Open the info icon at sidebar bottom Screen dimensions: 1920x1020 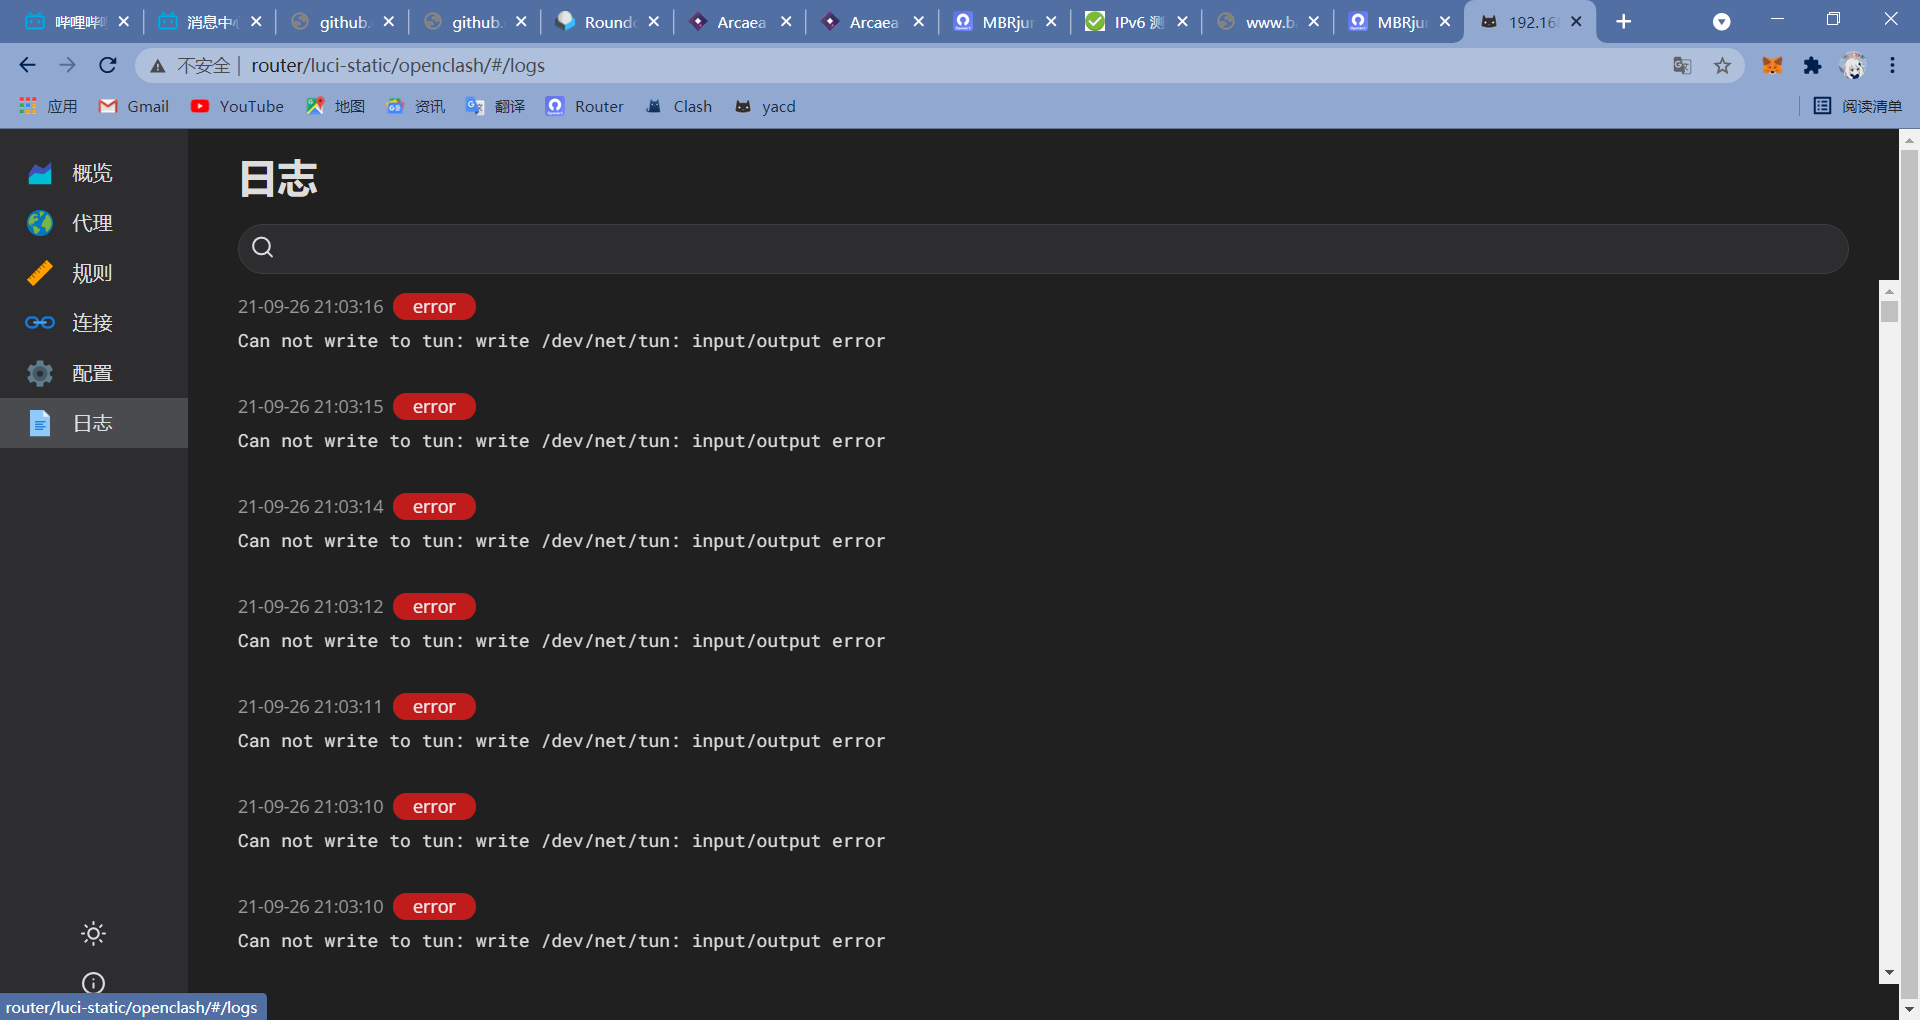(x=93, y=983)
